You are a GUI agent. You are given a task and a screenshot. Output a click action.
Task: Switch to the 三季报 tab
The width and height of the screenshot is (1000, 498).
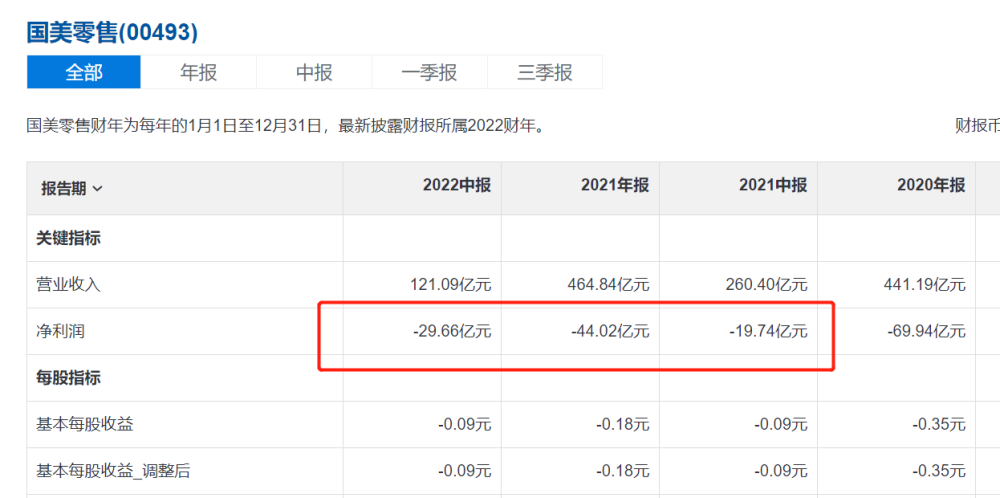[x=545, y=72]
